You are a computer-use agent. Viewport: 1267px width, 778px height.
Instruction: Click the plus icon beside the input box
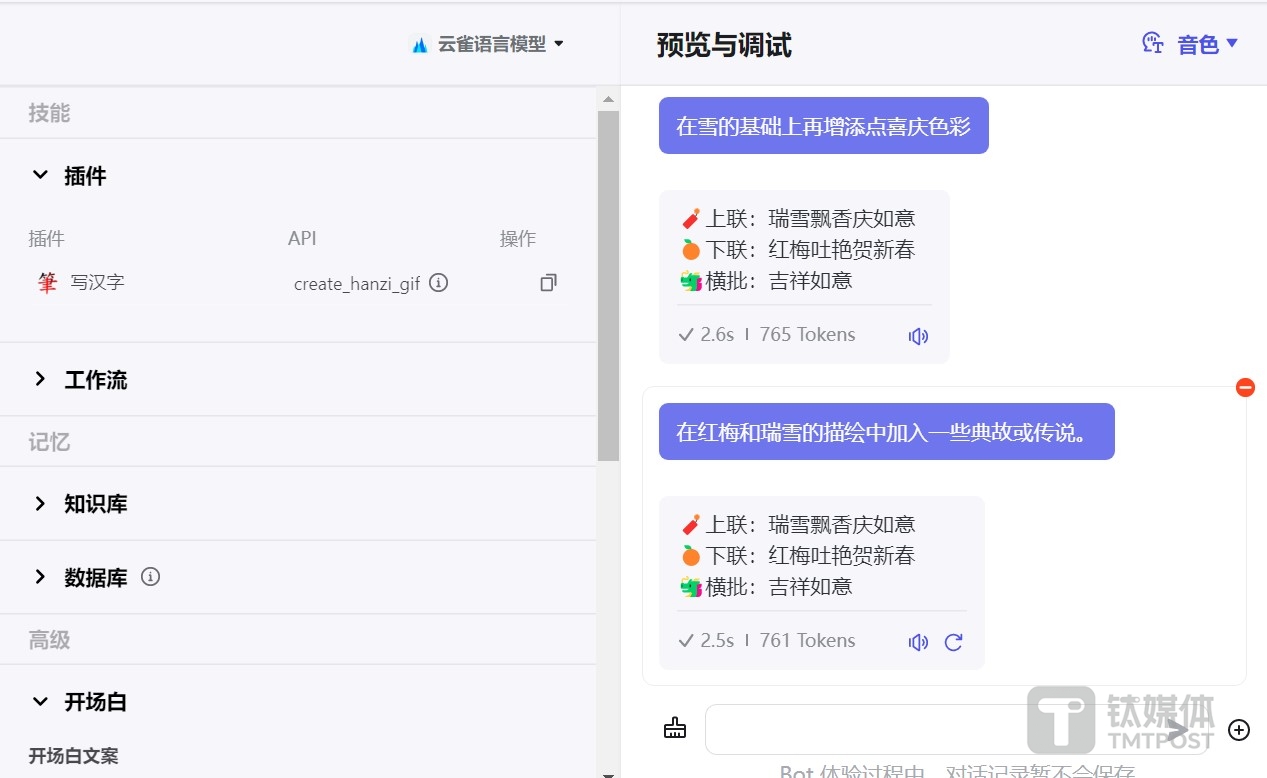[1239, 730]
